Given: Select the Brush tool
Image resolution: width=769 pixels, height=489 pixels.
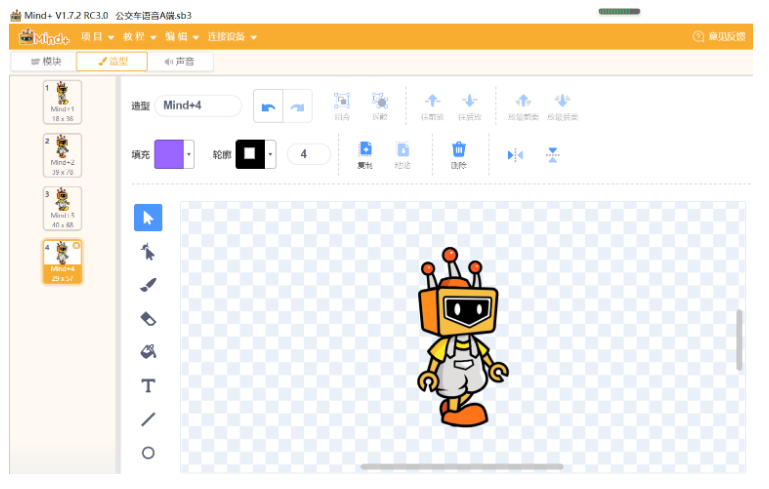Looking at the screenshot, I should [x=148, y=285].
